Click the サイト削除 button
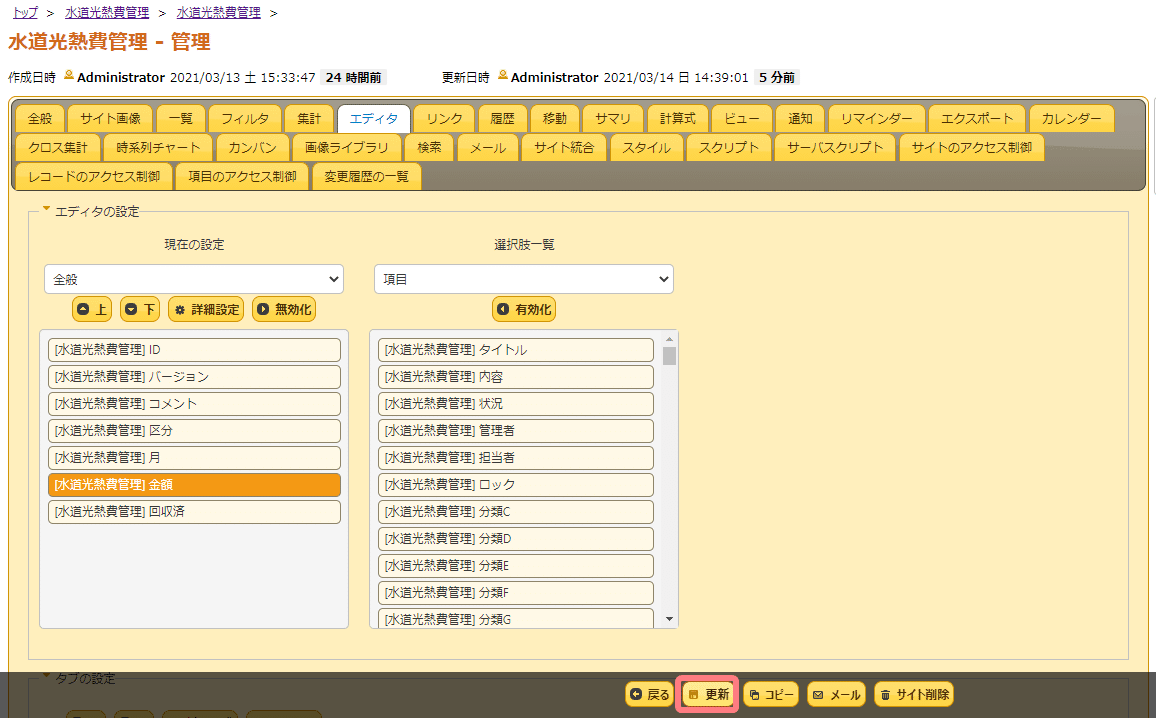Image resolution: width=1156 pixels, height=718 pixels. pyautogui.click(x=914, y=694)
